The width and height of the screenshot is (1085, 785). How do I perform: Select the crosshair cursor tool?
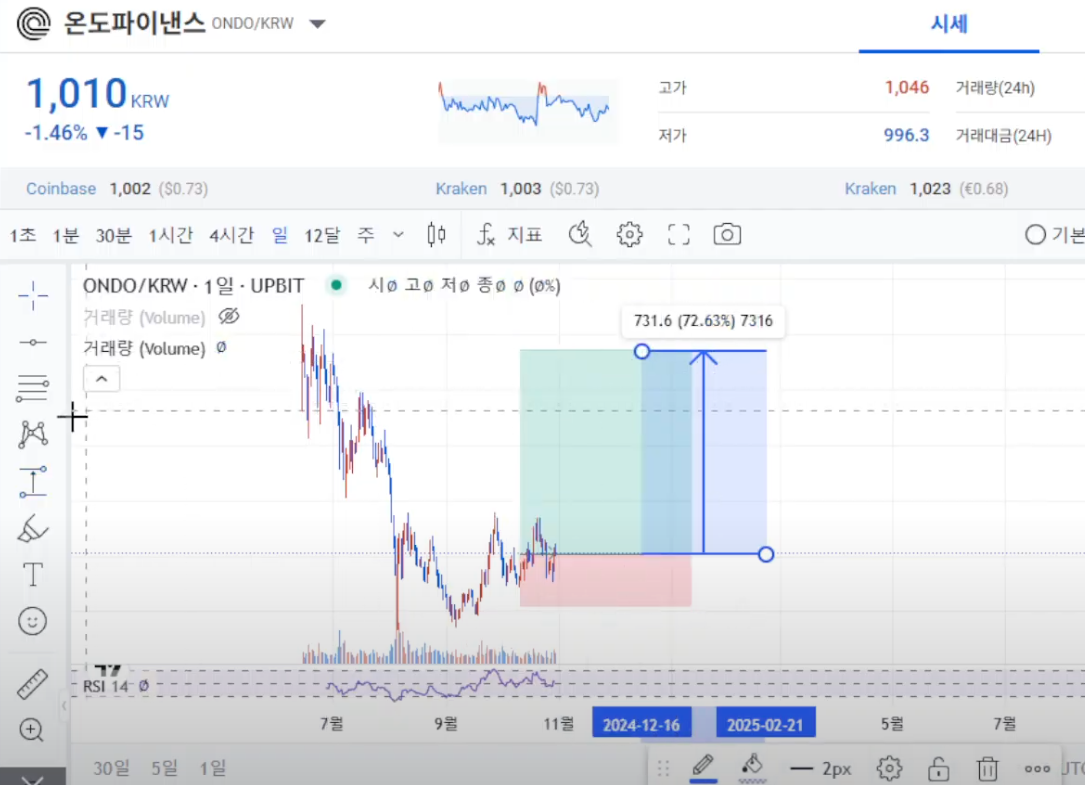(x=33, y=296)
